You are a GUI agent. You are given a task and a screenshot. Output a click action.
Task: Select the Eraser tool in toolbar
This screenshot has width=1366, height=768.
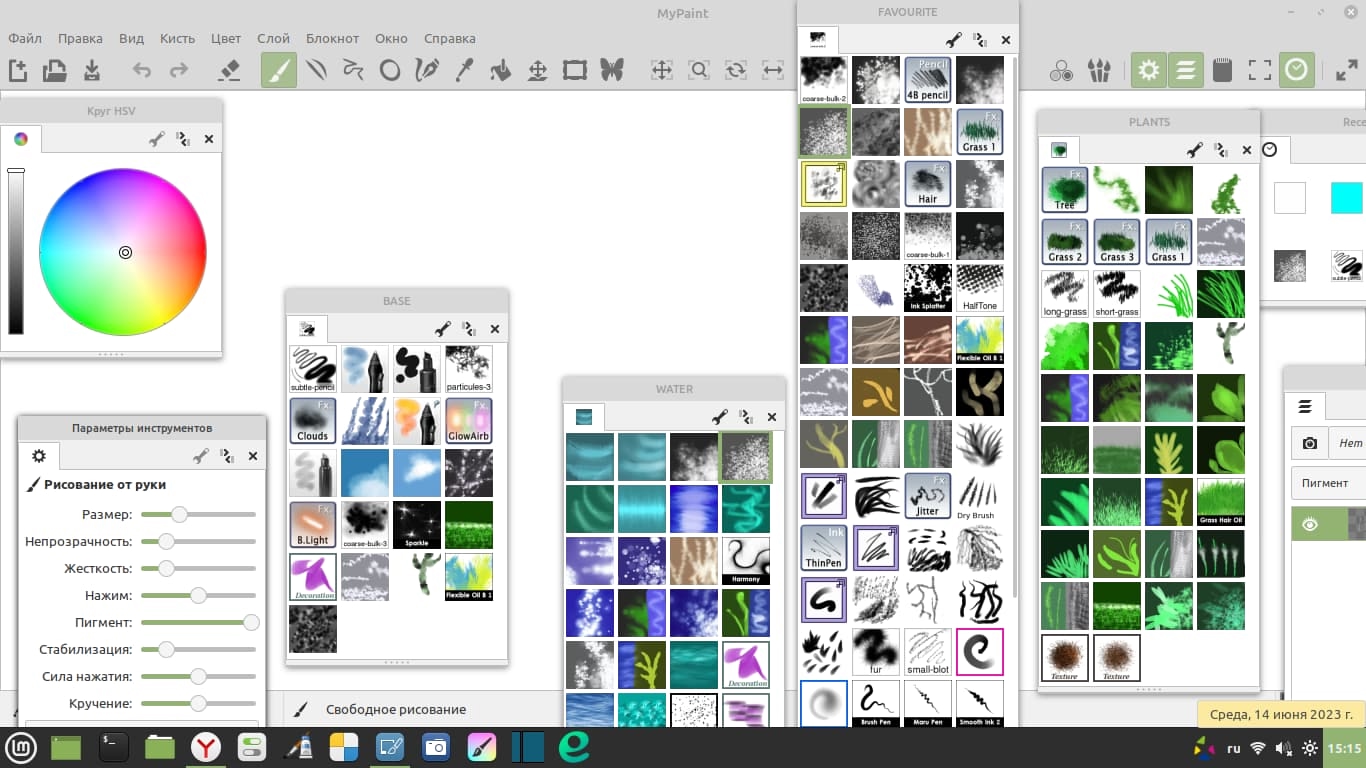point(229,70)
